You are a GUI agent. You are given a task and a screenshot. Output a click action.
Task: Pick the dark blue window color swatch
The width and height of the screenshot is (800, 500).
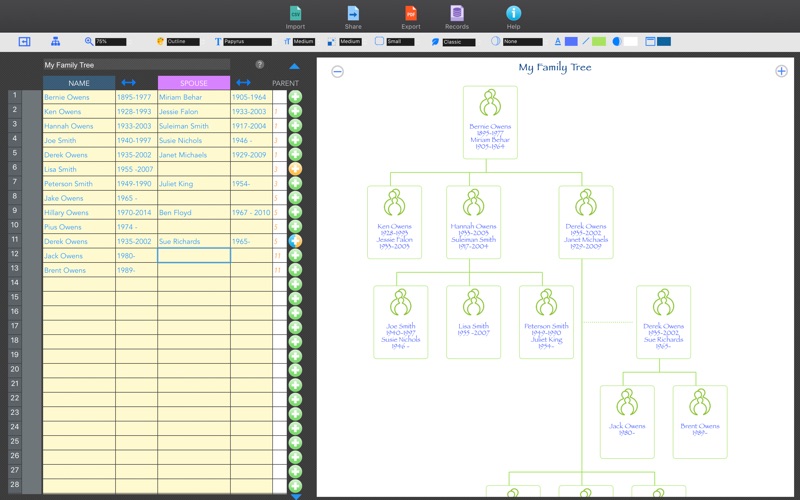coord(664,42)
